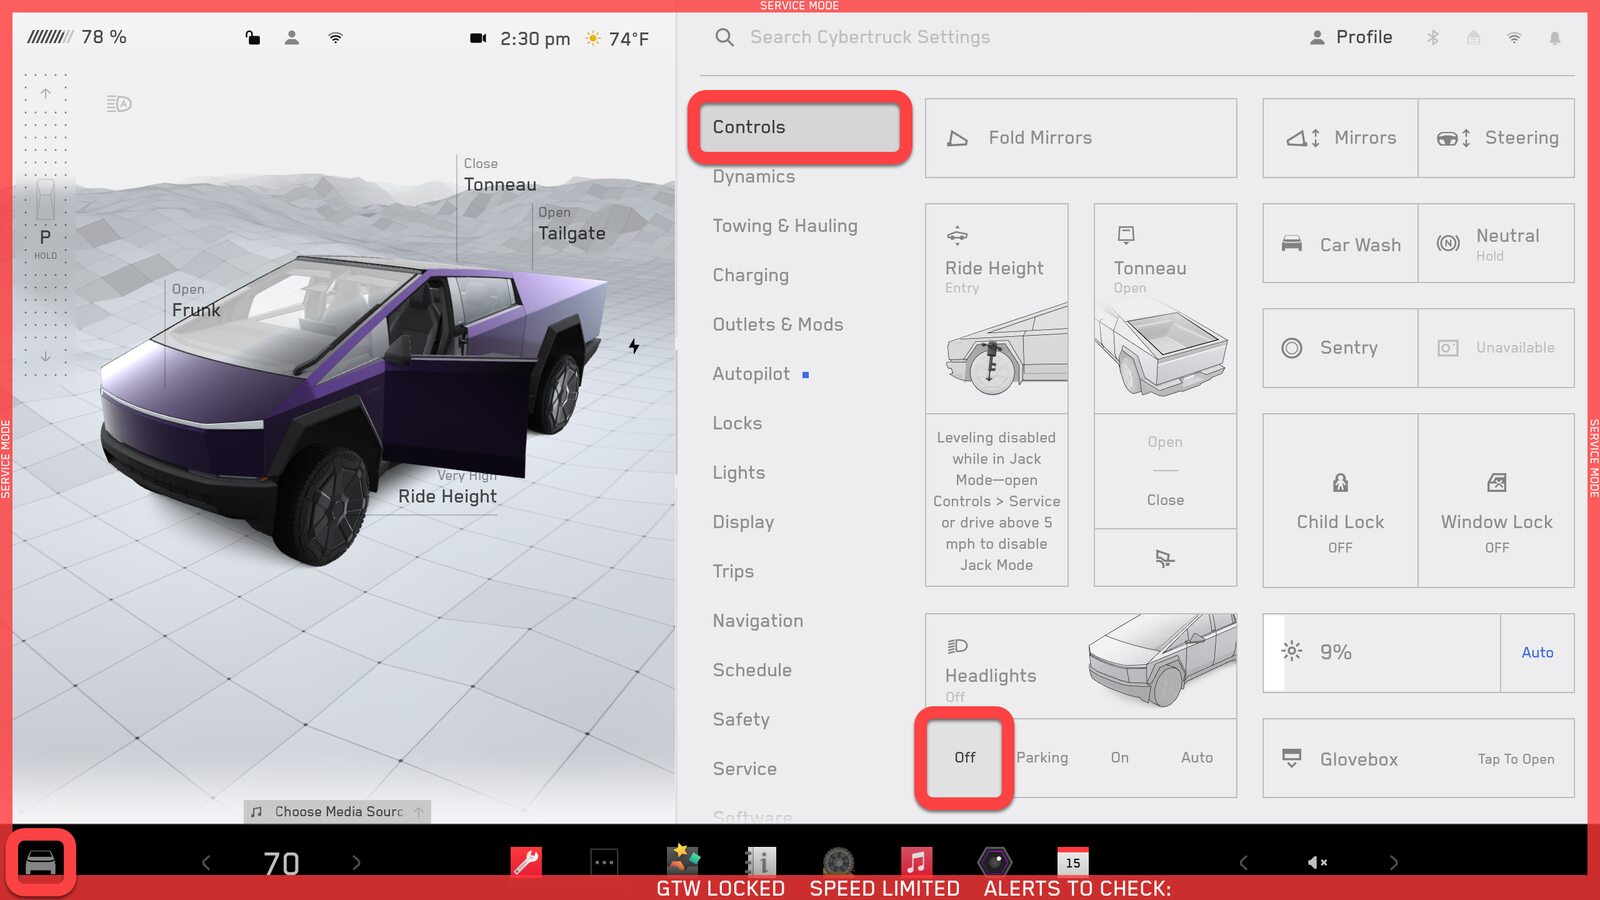This screenshot has width=1600, height=900.
Task: Tap the HomeLink garage icon
Action: (1473, 38)
